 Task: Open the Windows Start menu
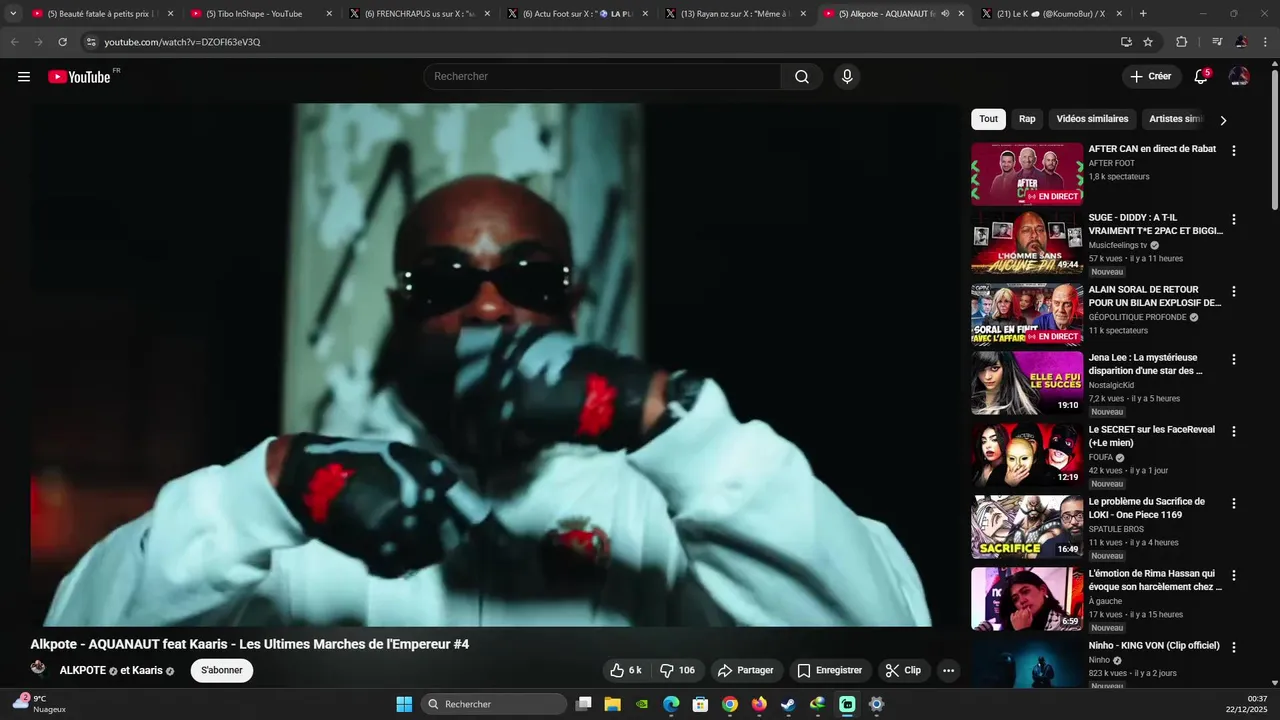tap(404, 704)
